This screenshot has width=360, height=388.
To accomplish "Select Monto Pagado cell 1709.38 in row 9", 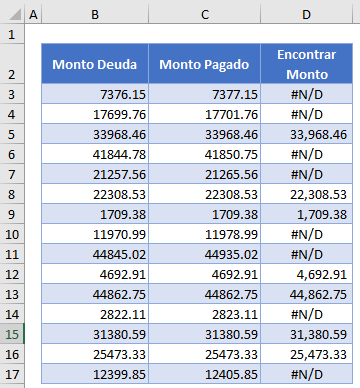I will click(x=205, y=214).
